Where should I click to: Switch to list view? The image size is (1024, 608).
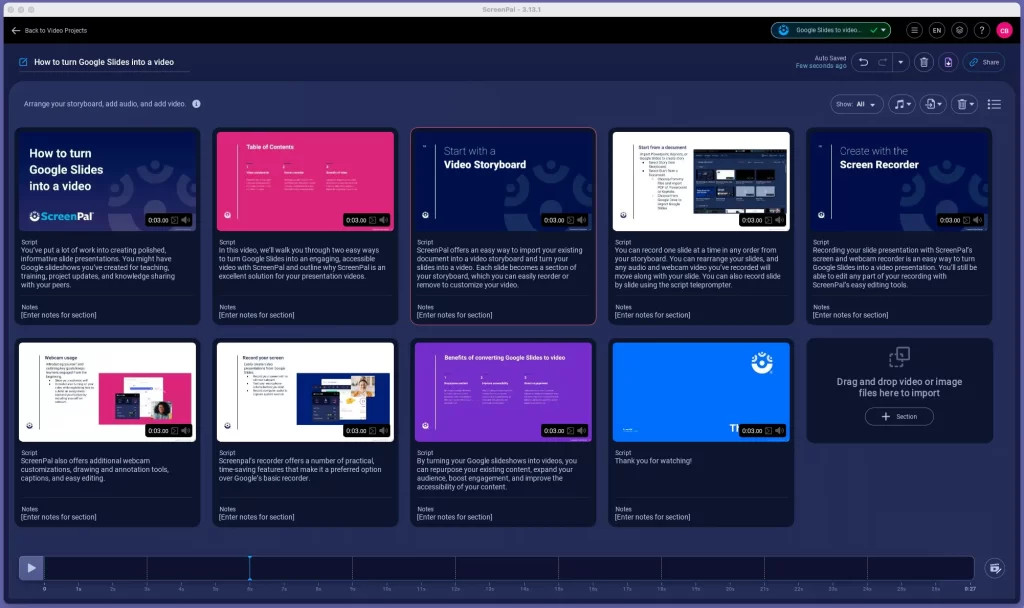point(994,104)
